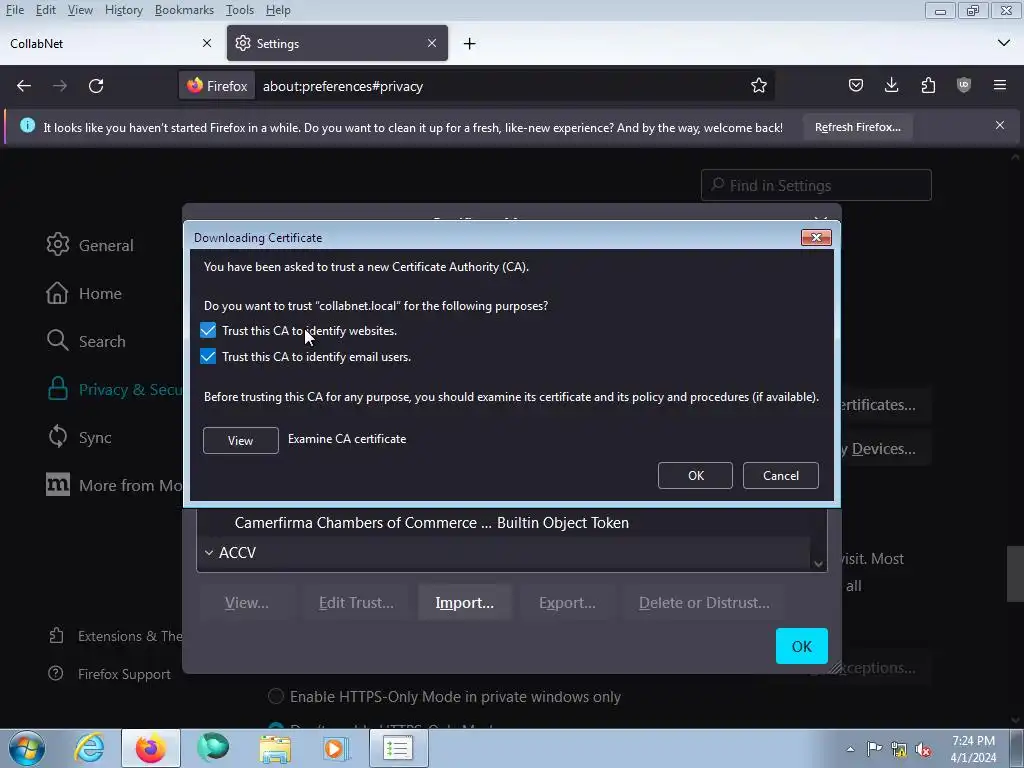Toggle Trust this CA to identify email users

tap(208, 357)
